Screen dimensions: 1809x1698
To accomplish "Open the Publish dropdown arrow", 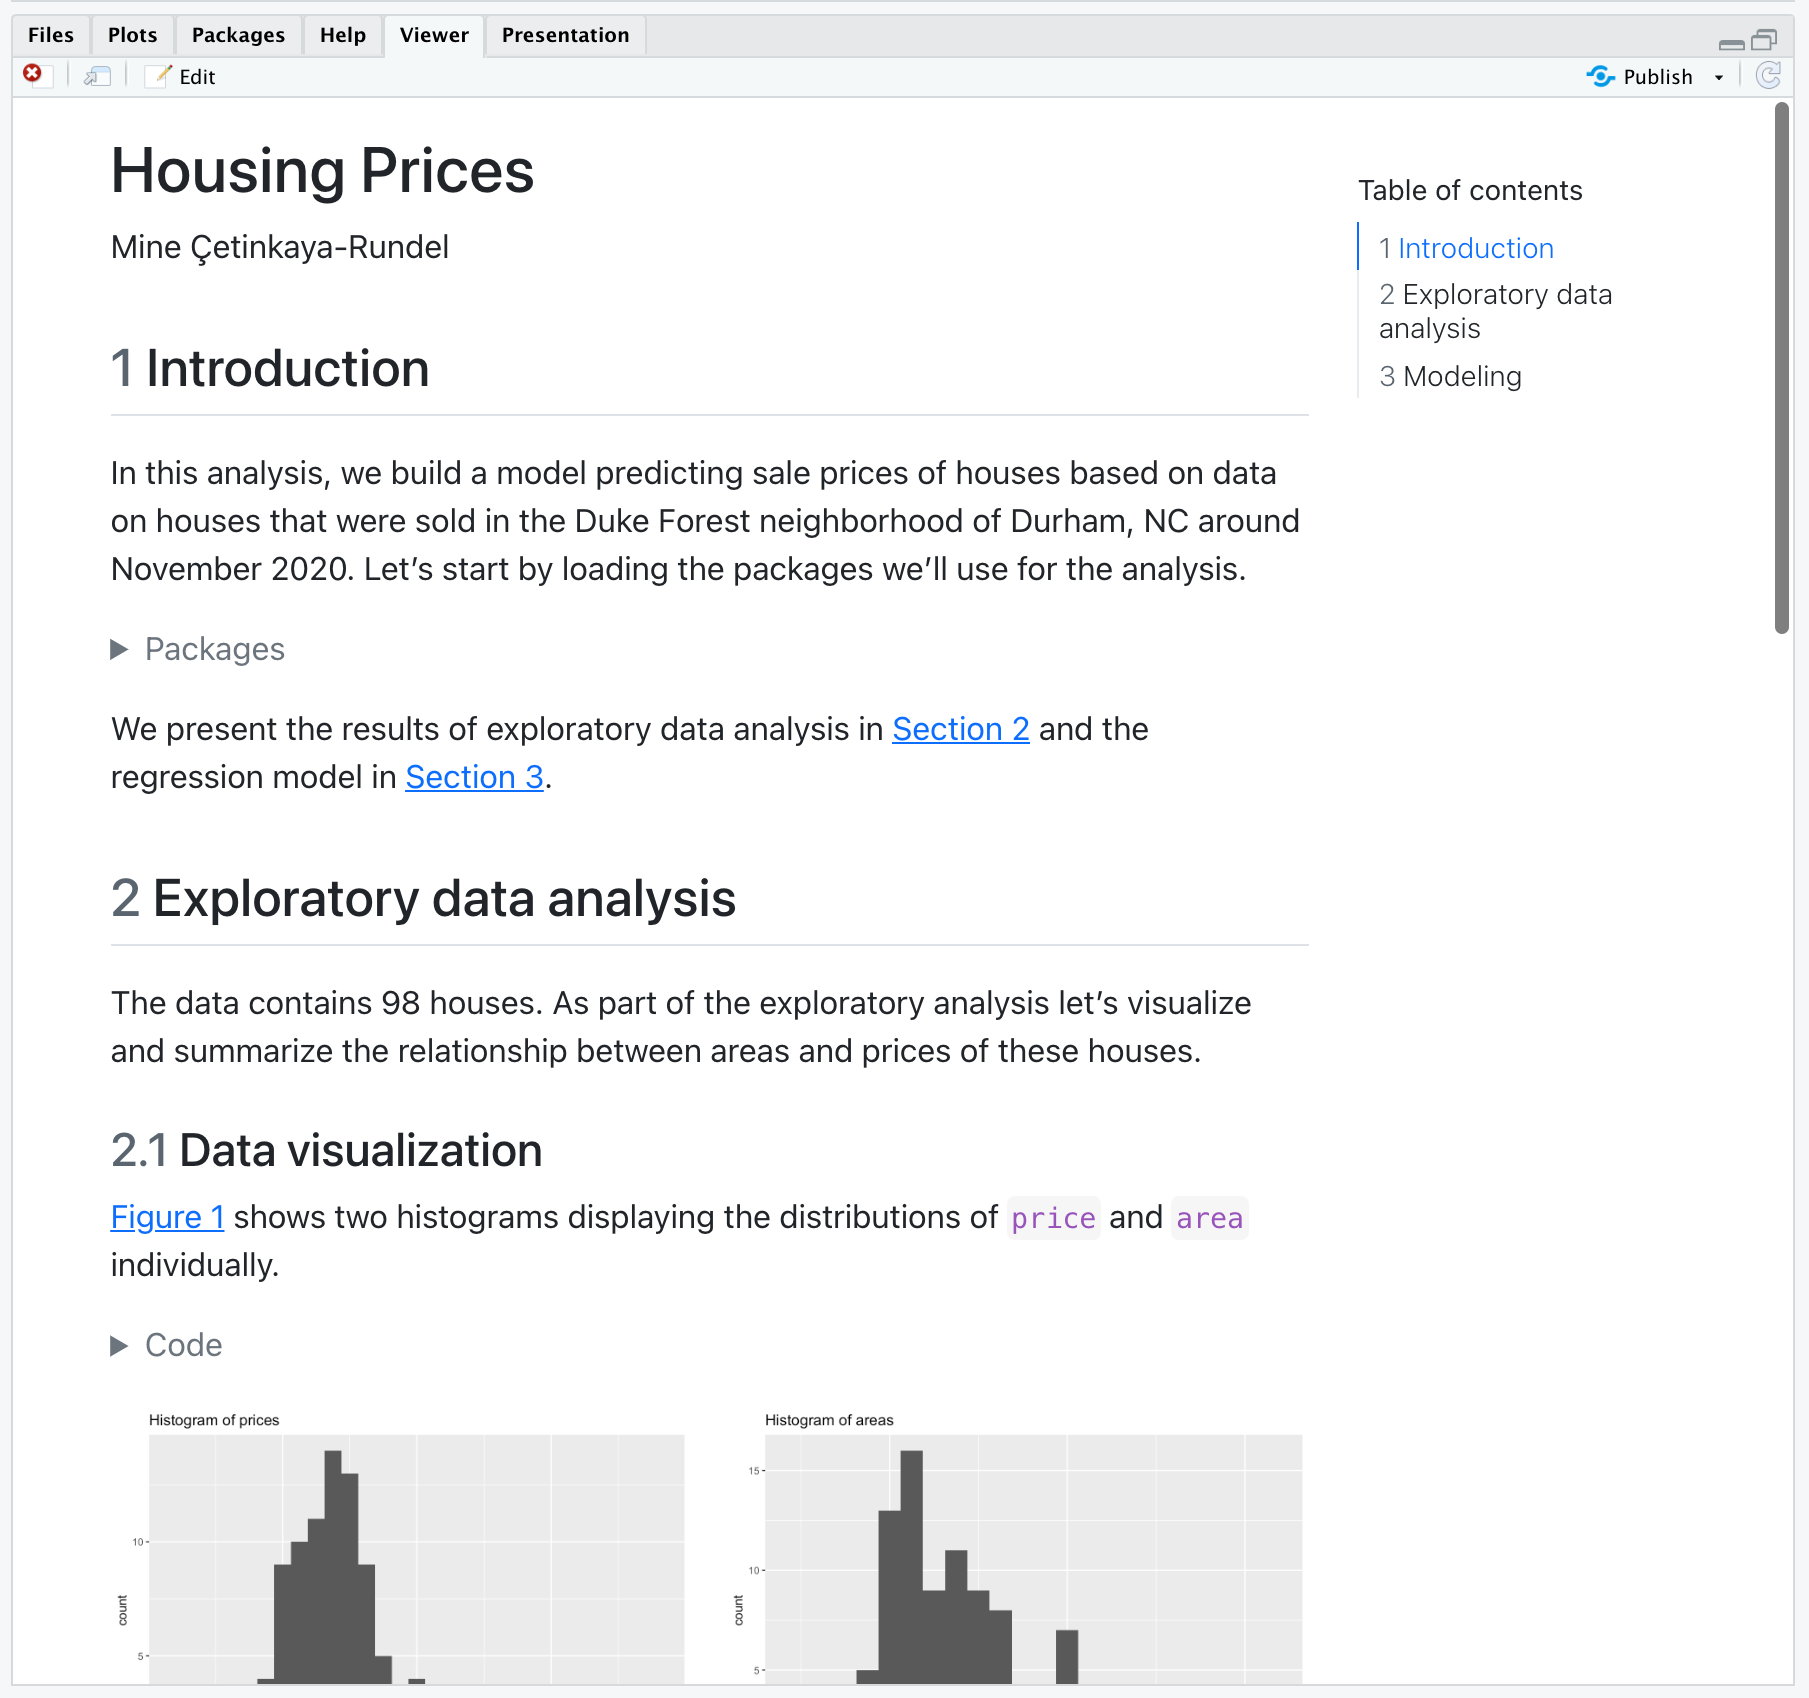I will click(1718, 76).
